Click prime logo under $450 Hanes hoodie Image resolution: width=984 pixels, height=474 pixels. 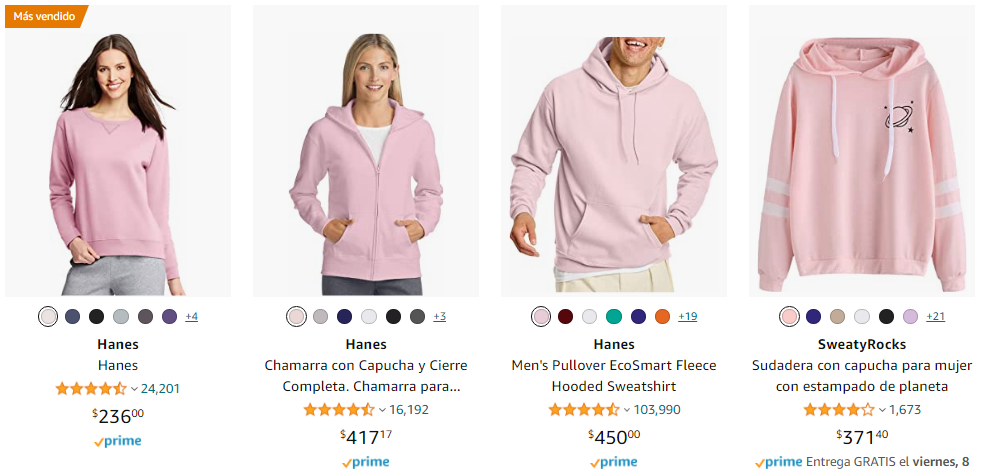click(614, 463)
